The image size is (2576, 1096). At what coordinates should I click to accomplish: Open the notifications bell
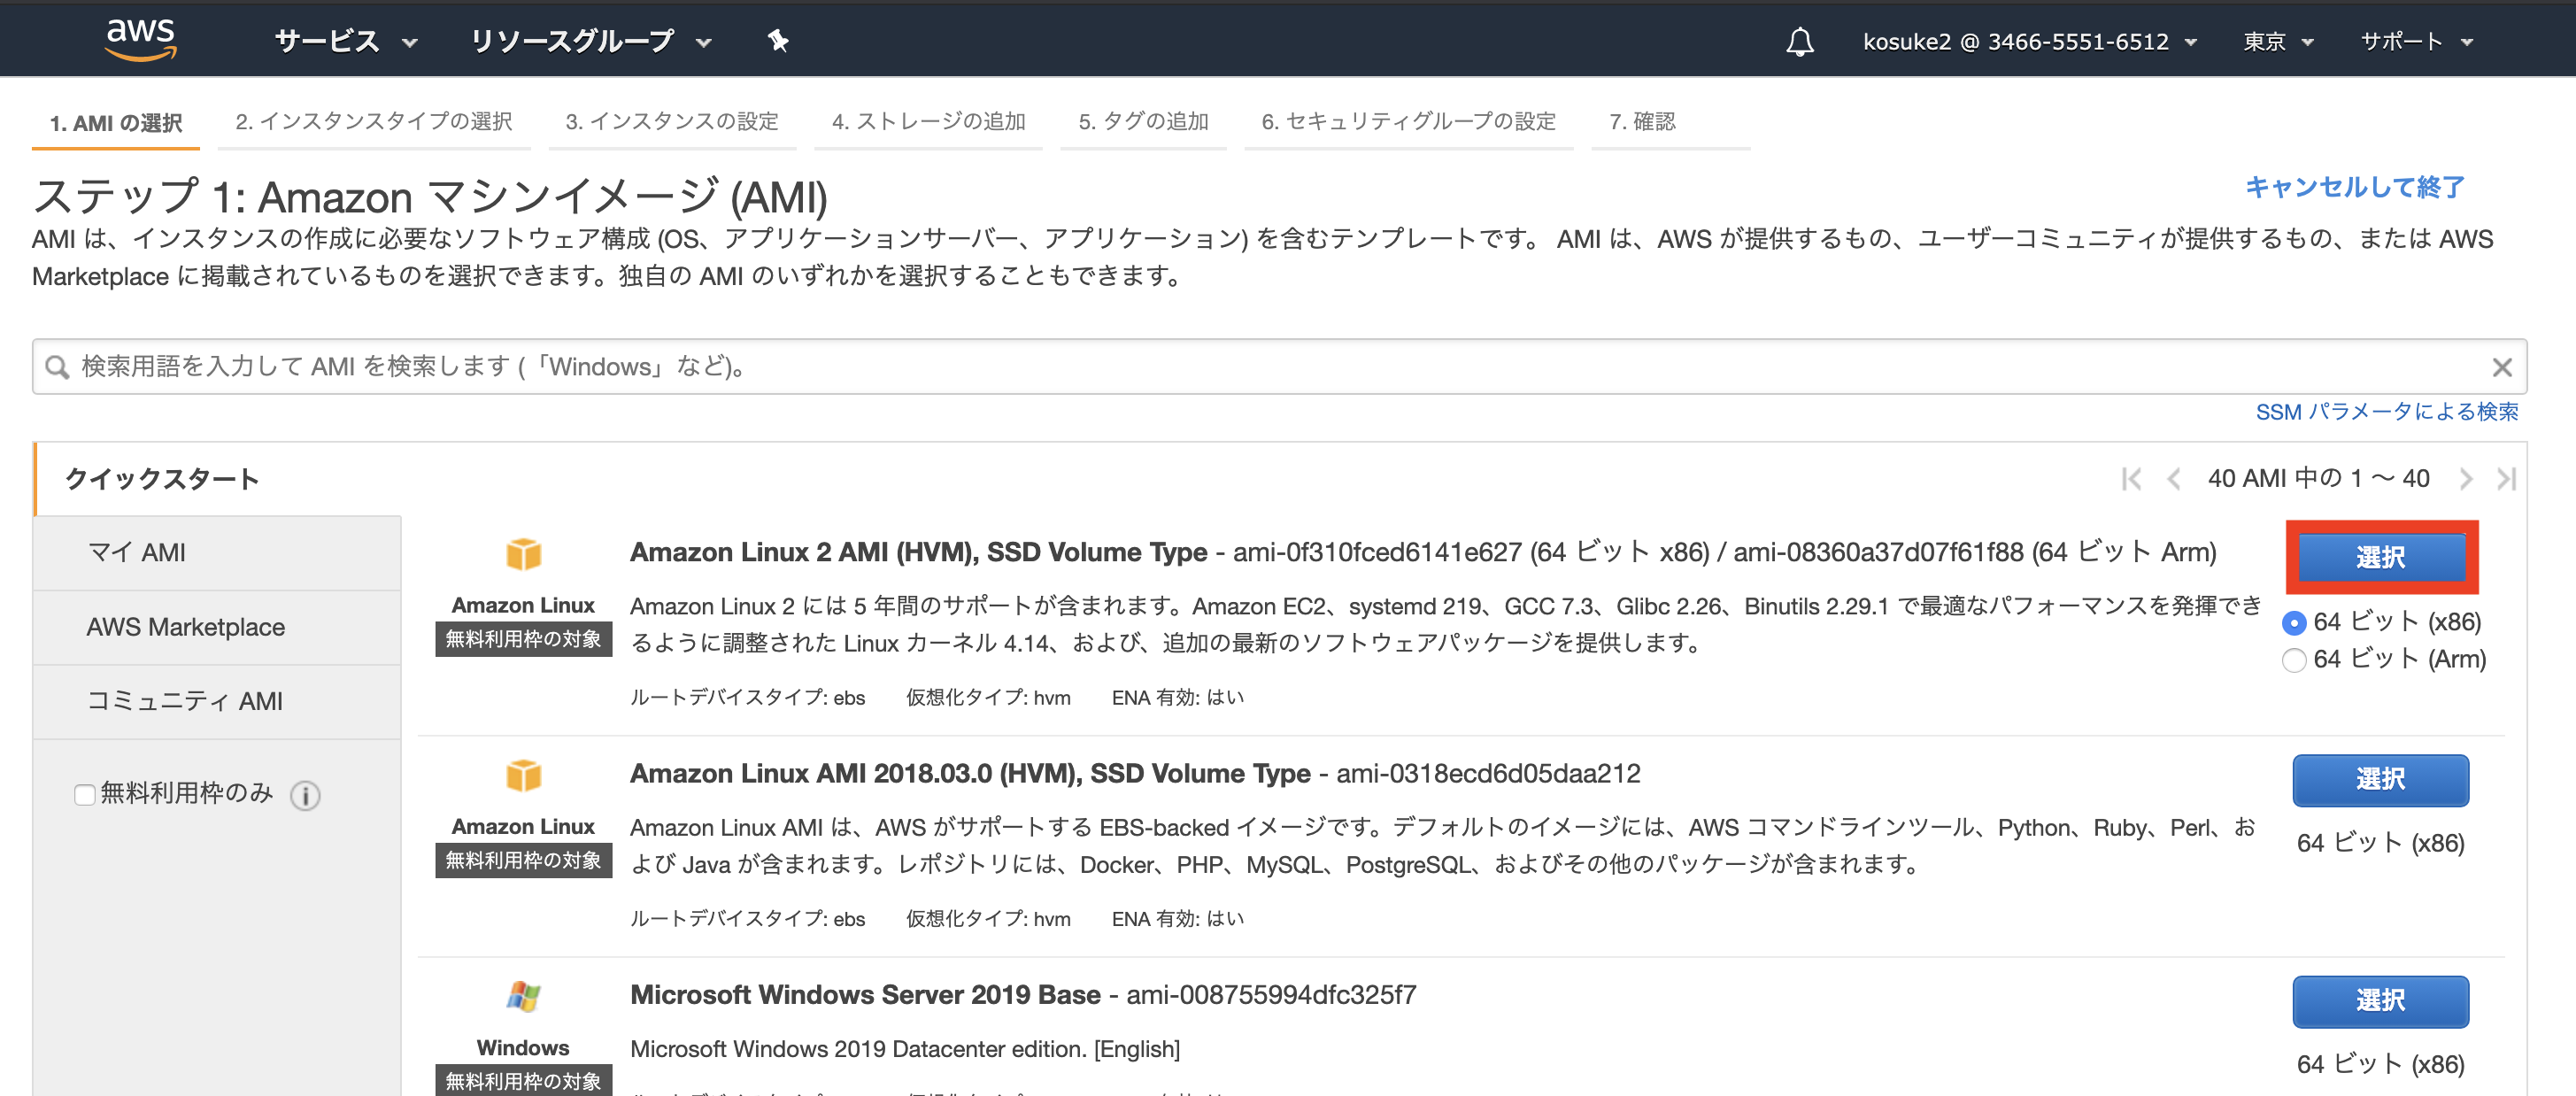[x=1800, y=41]
